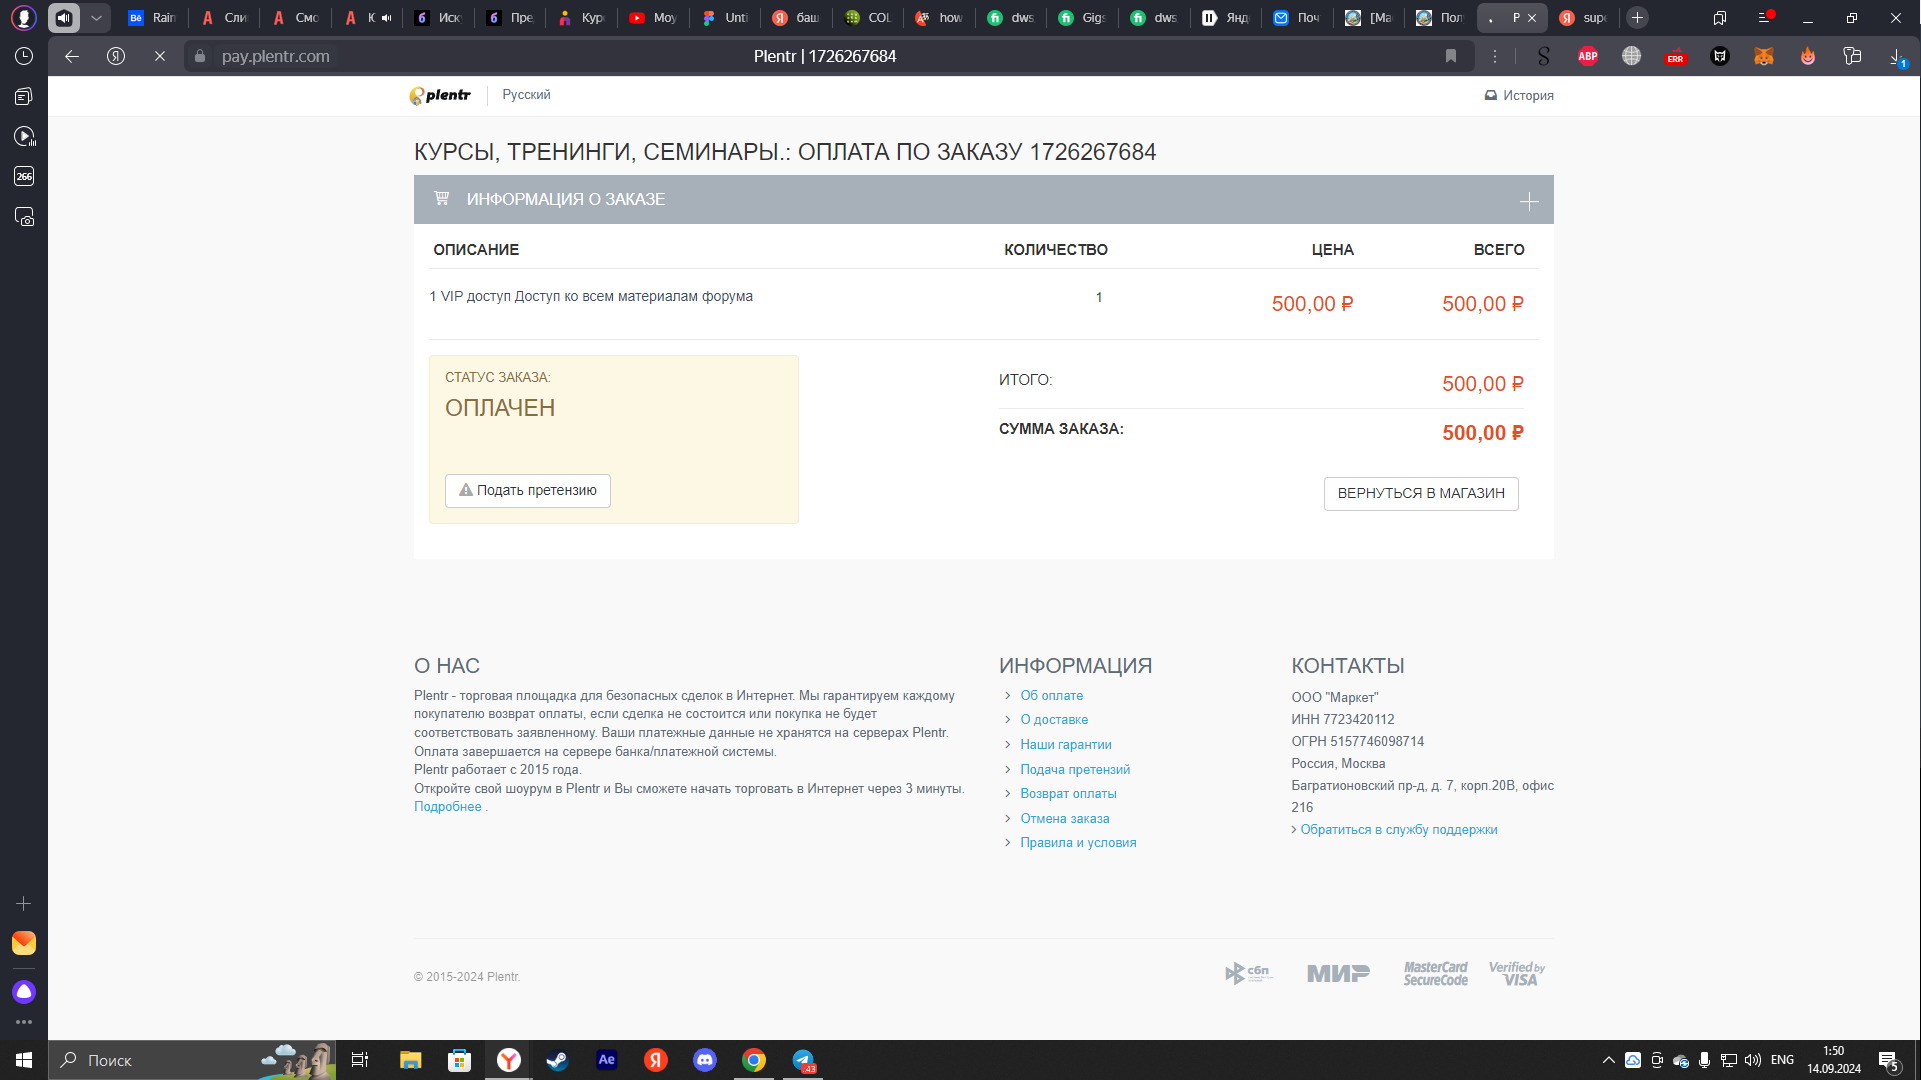Switch to the YouTube Моу tab
Viewport: 1921px width, 1080px height.
point(653,17)
